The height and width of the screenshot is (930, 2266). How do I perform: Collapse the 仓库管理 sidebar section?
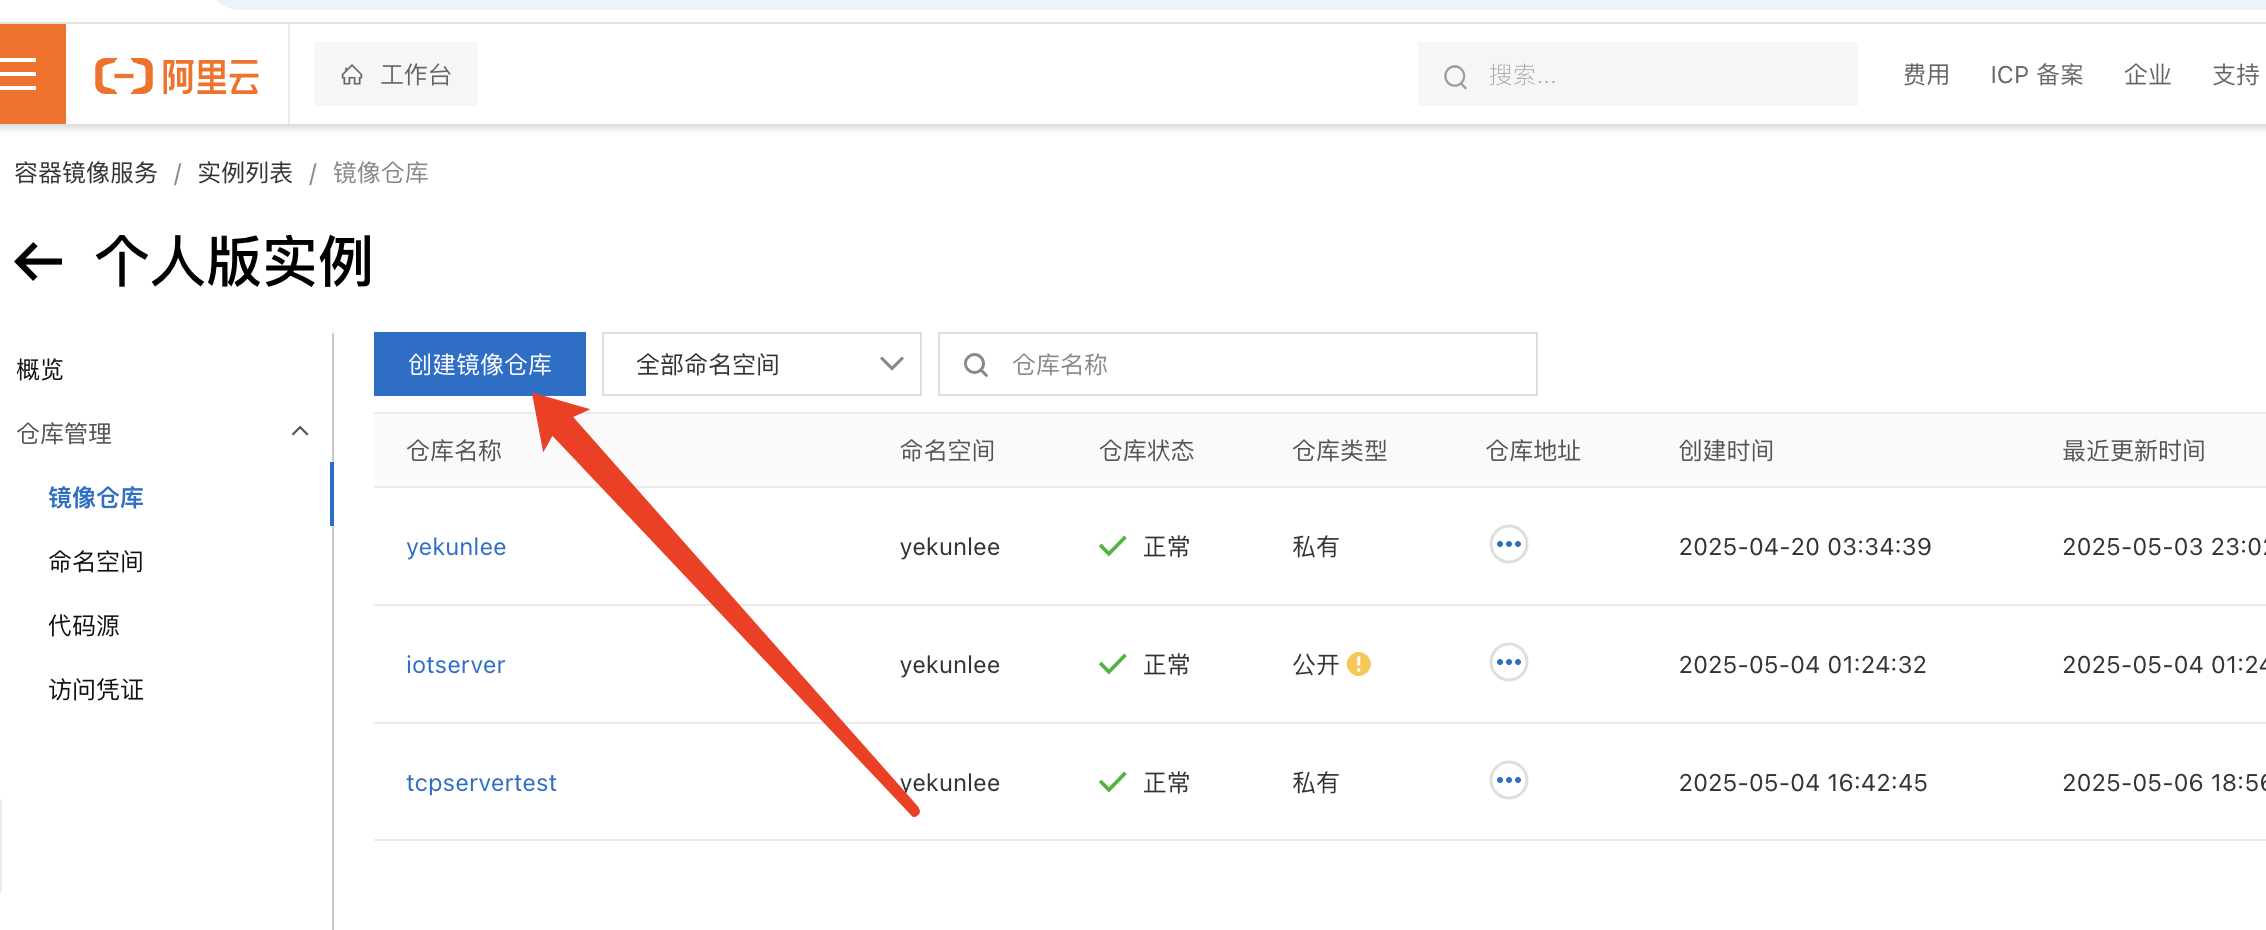(299, 432)
